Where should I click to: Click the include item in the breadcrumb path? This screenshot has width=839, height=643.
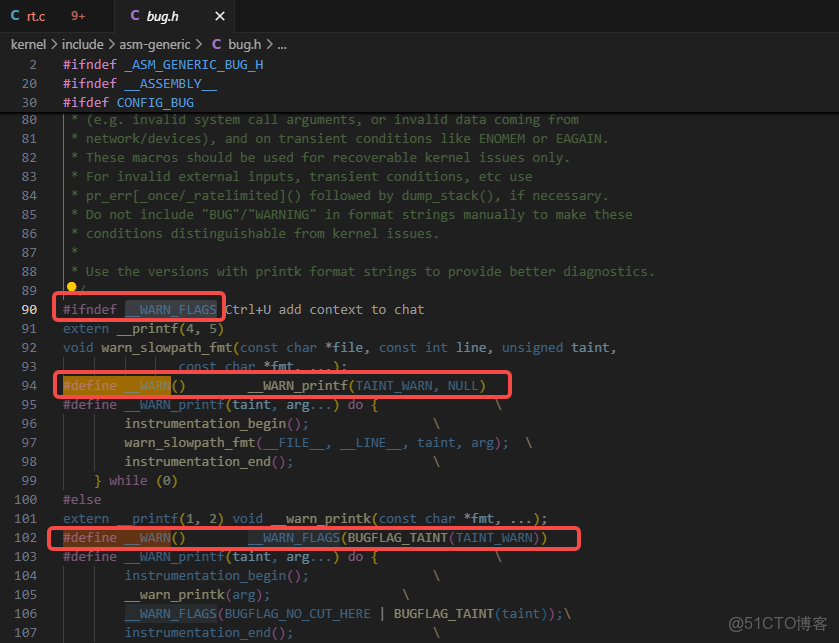pos(83,44)
